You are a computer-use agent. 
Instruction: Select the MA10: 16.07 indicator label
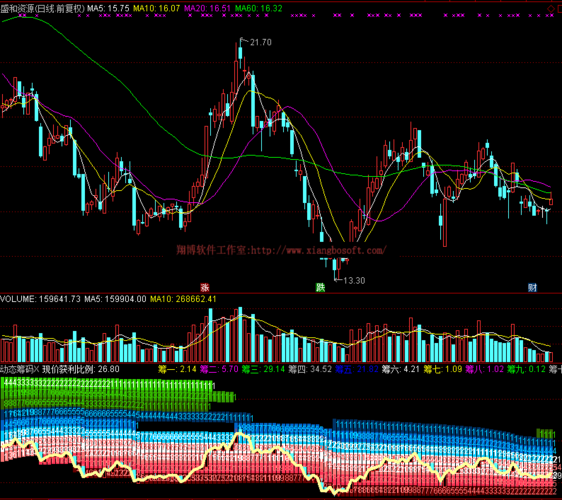click(x=156, y=8)
